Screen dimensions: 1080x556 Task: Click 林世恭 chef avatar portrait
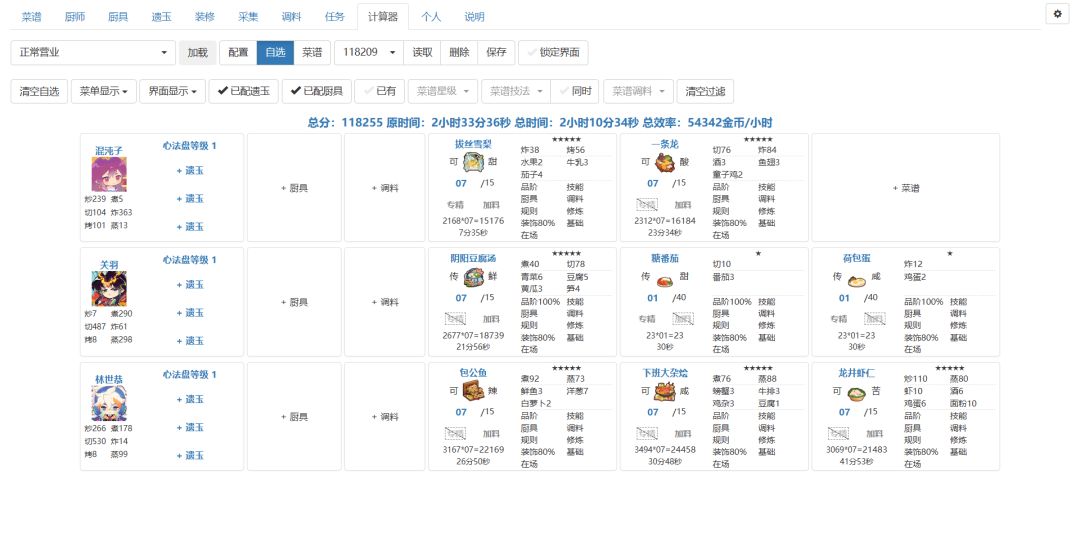(109, 403)
